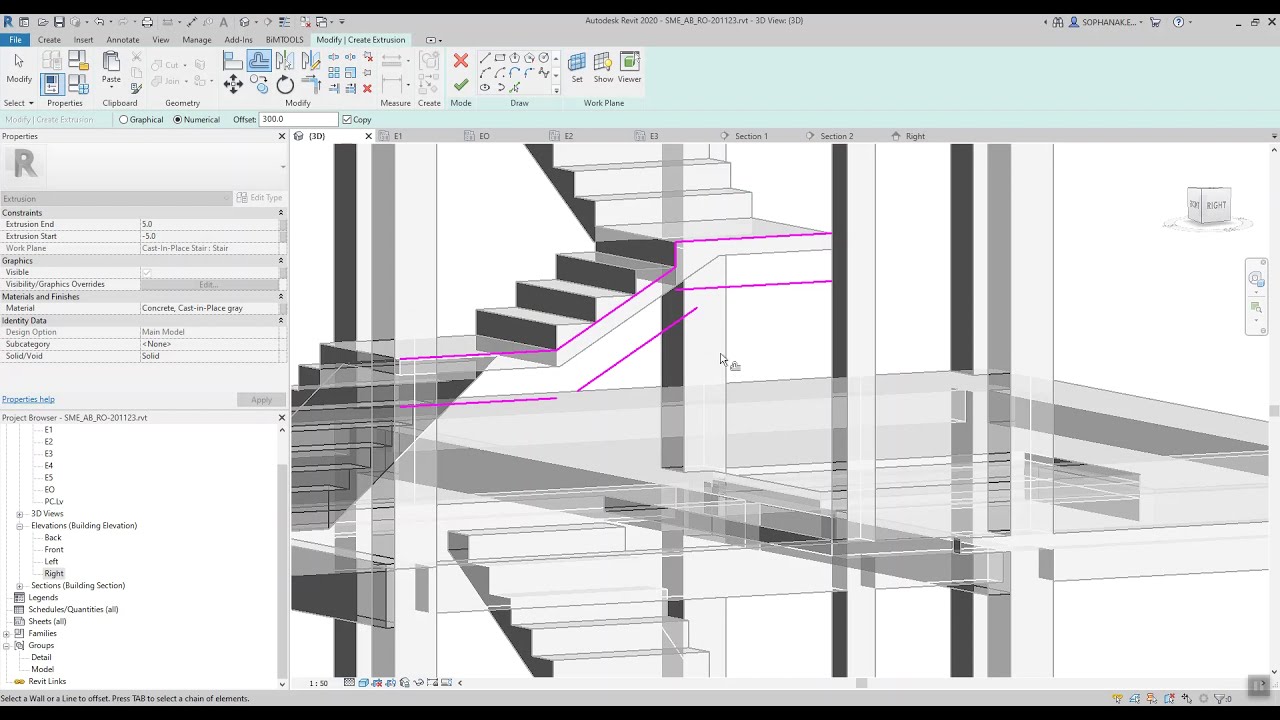Collapse the Graphics section
The width and height of the screenshot is (1280, 720).
(280, 261)
